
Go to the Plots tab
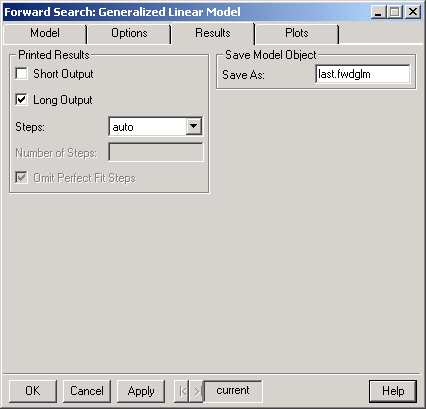(x=297, y=33)
